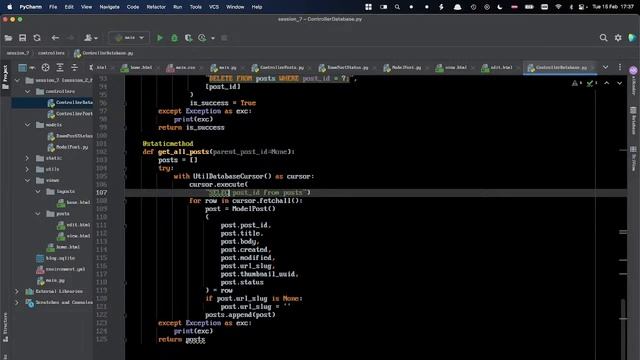Click the purple assistant icon on right stripe
Viewport: 640px width, 360px height.
coord(633,71)
